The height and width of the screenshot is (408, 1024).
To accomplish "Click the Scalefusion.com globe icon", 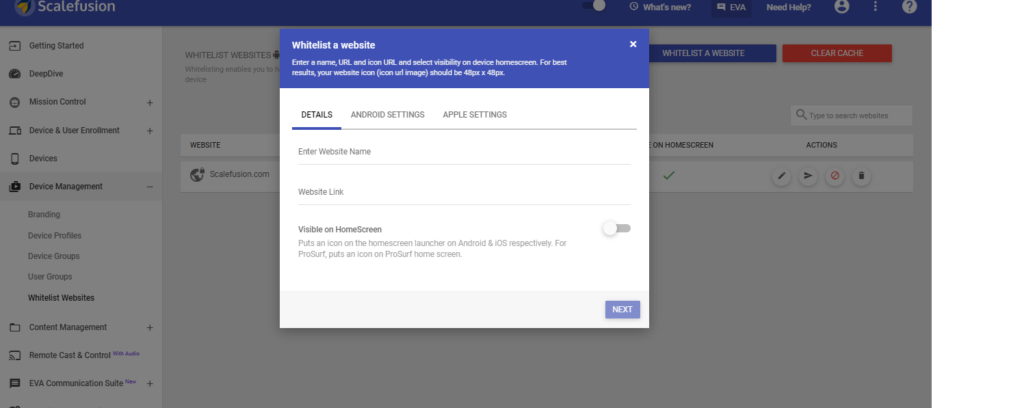I will click(197, 175).
